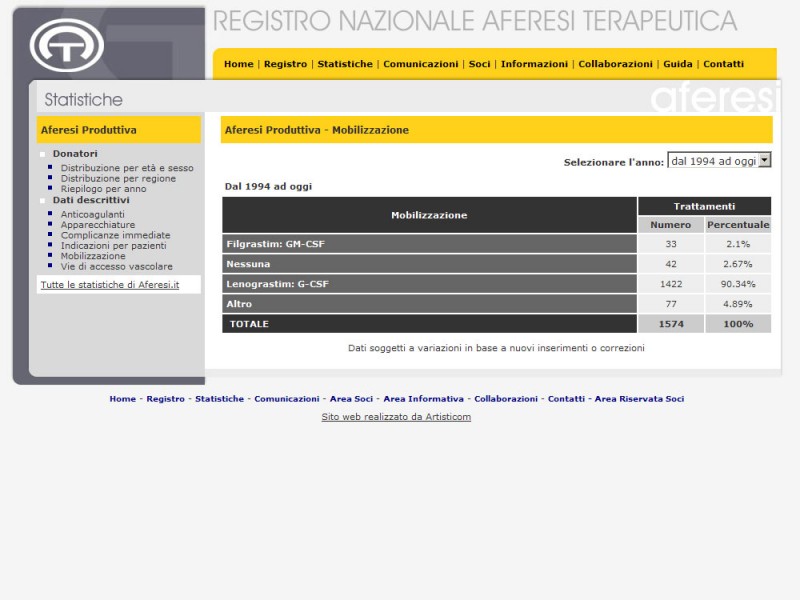This screenshot has height=600, width=800.
Task: Click the circular registry logo icon
Action: coord(67,46)
